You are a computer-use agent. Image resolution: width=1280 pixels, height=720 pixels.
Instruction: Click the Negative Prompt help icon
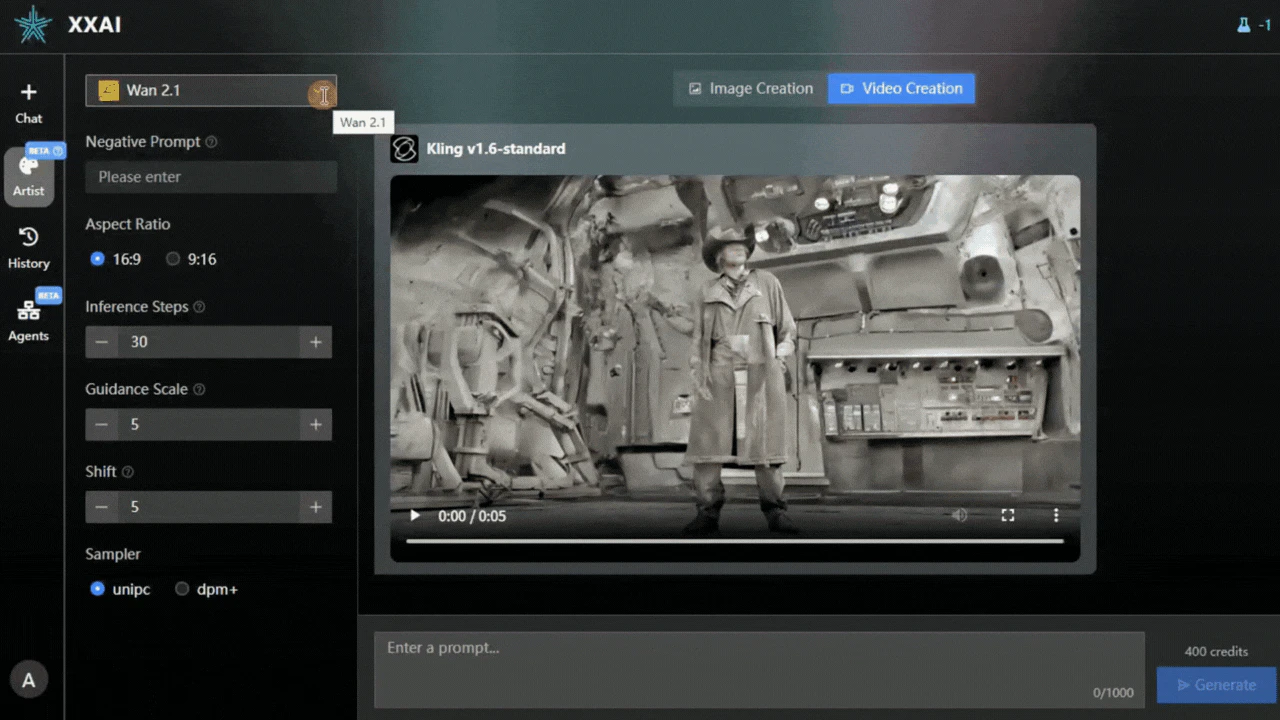pos(211,142)
